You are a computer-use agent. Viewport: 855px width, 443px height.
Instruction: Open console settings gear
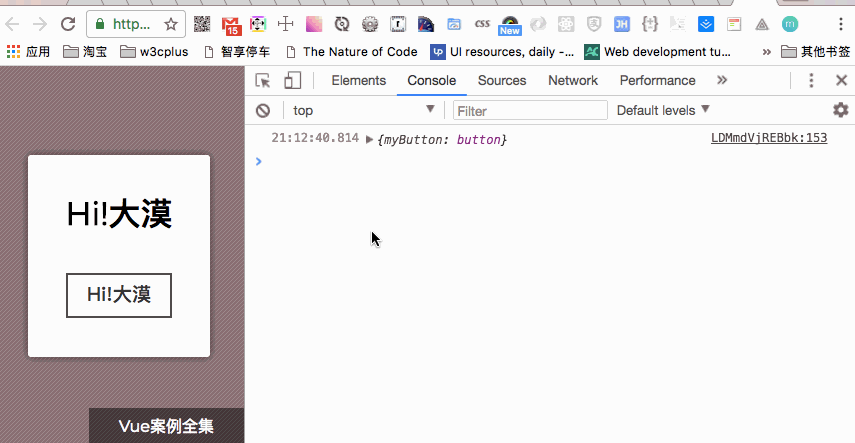(841, 110)
